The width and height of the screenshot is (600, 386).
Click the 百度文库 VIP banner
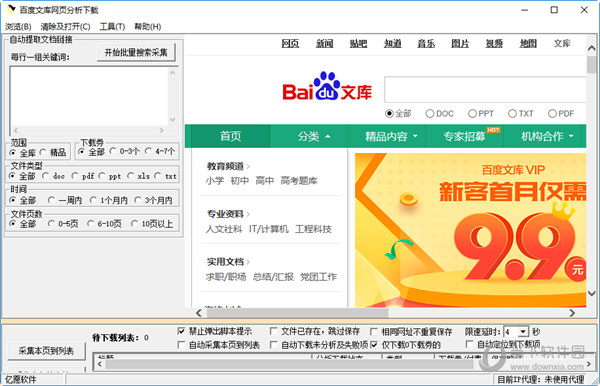tap(471, 230)
